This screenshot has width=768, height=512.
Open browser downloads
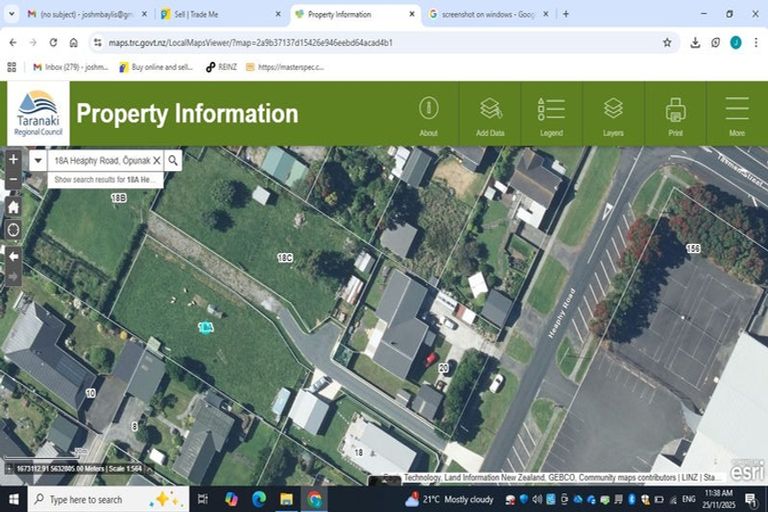point(695,43)
